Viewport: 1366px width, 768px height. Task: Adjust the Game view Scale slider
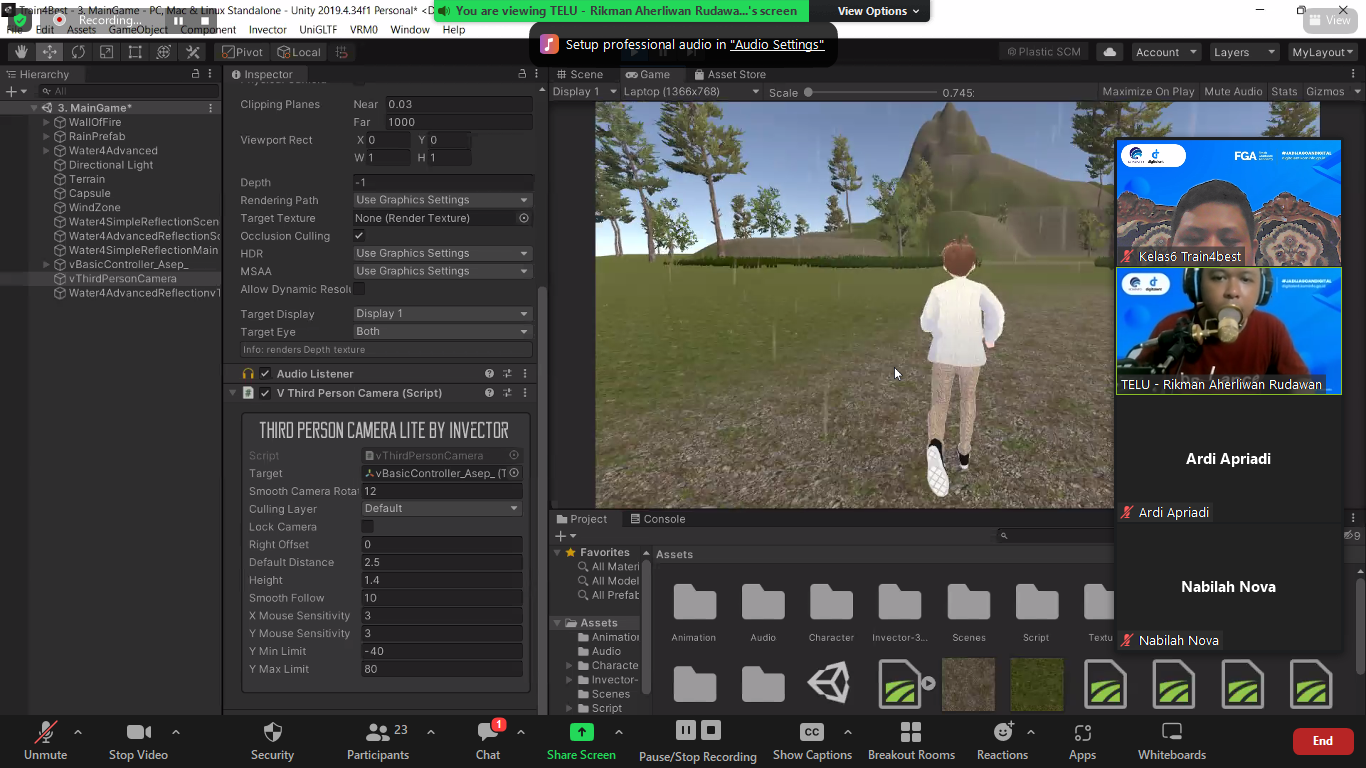(x=808, y=92)
